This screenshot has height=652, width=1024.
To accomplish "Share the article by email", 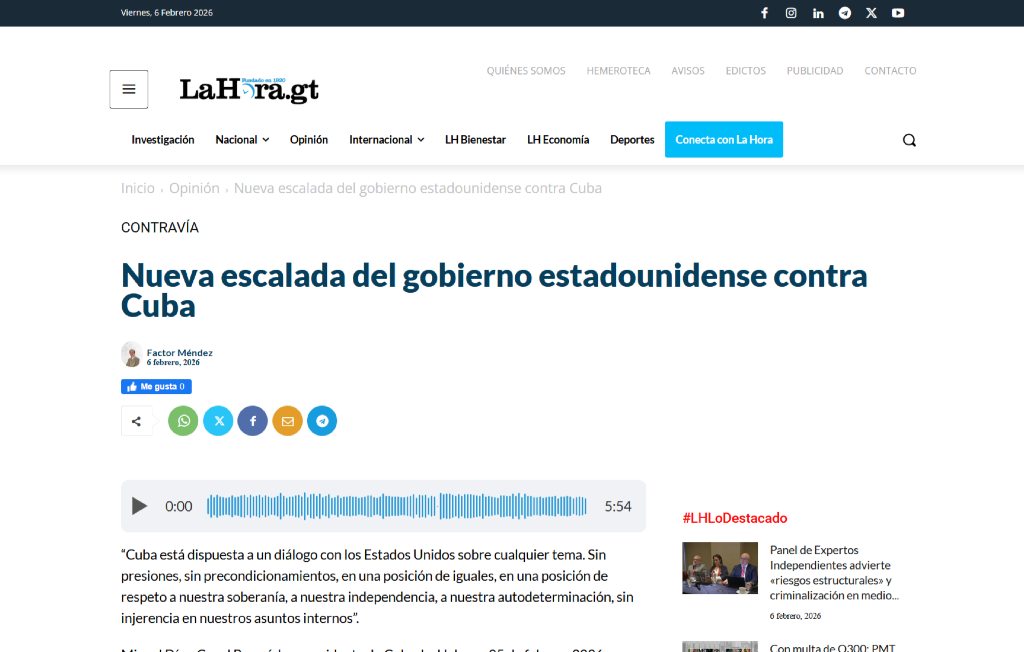I will [x=287, y=420].
